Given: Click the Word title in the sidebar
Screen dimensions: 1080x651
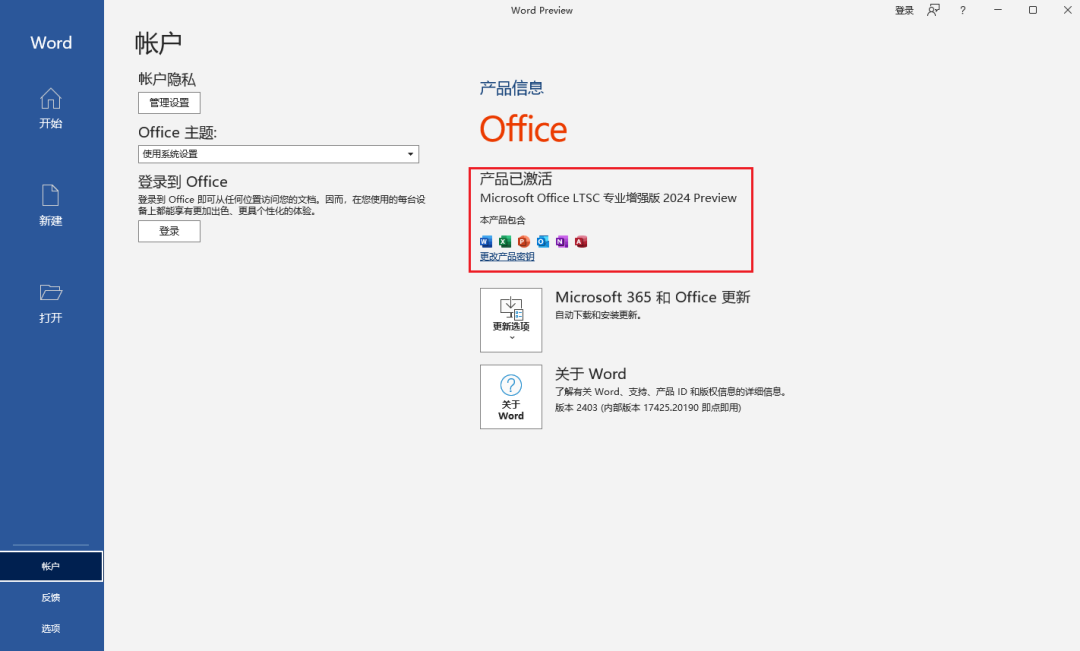Looking at the screenshot, I should [x=51, y=43].
